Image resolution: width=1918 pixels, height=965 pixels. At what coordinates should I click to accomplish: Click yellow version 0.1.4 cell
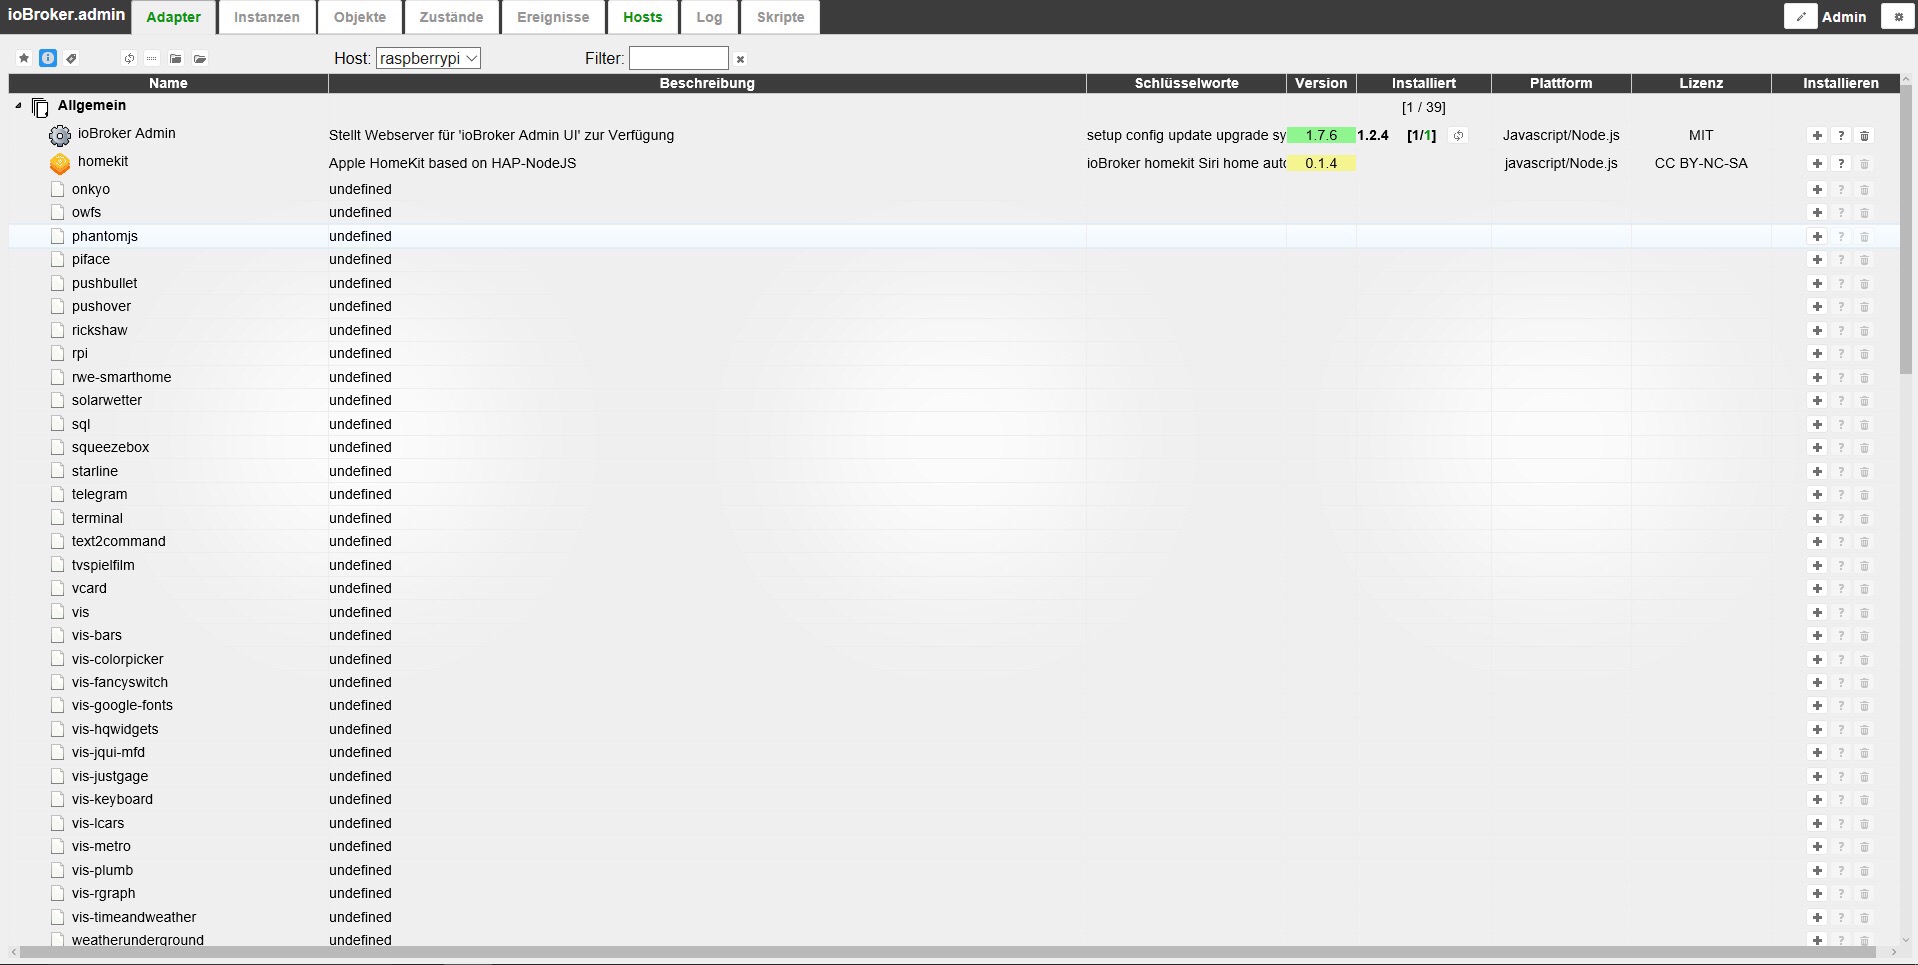pos(1321,163)
